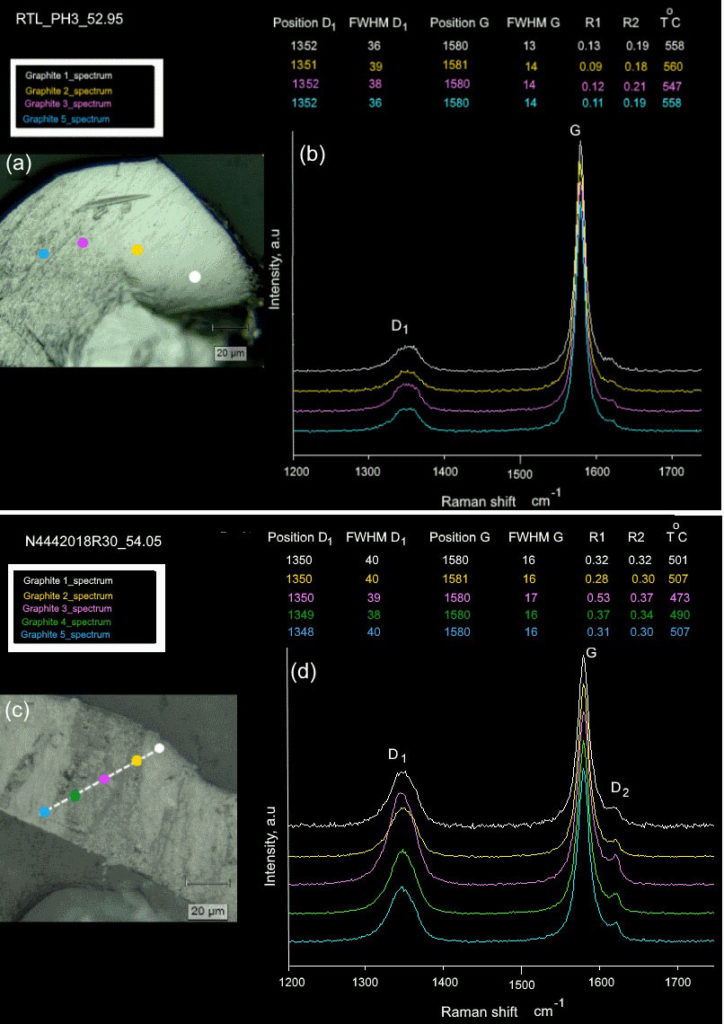
Task: Click the G peak label in plot (b)
Action: coord(575,131)
